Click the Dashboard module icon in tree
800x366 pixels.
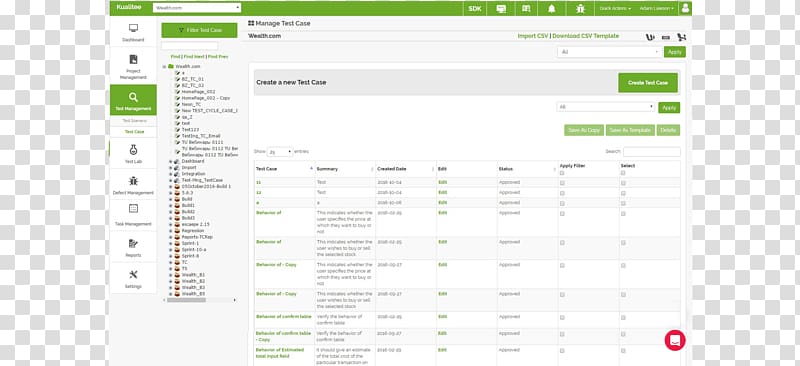click(x=177, y=161)
